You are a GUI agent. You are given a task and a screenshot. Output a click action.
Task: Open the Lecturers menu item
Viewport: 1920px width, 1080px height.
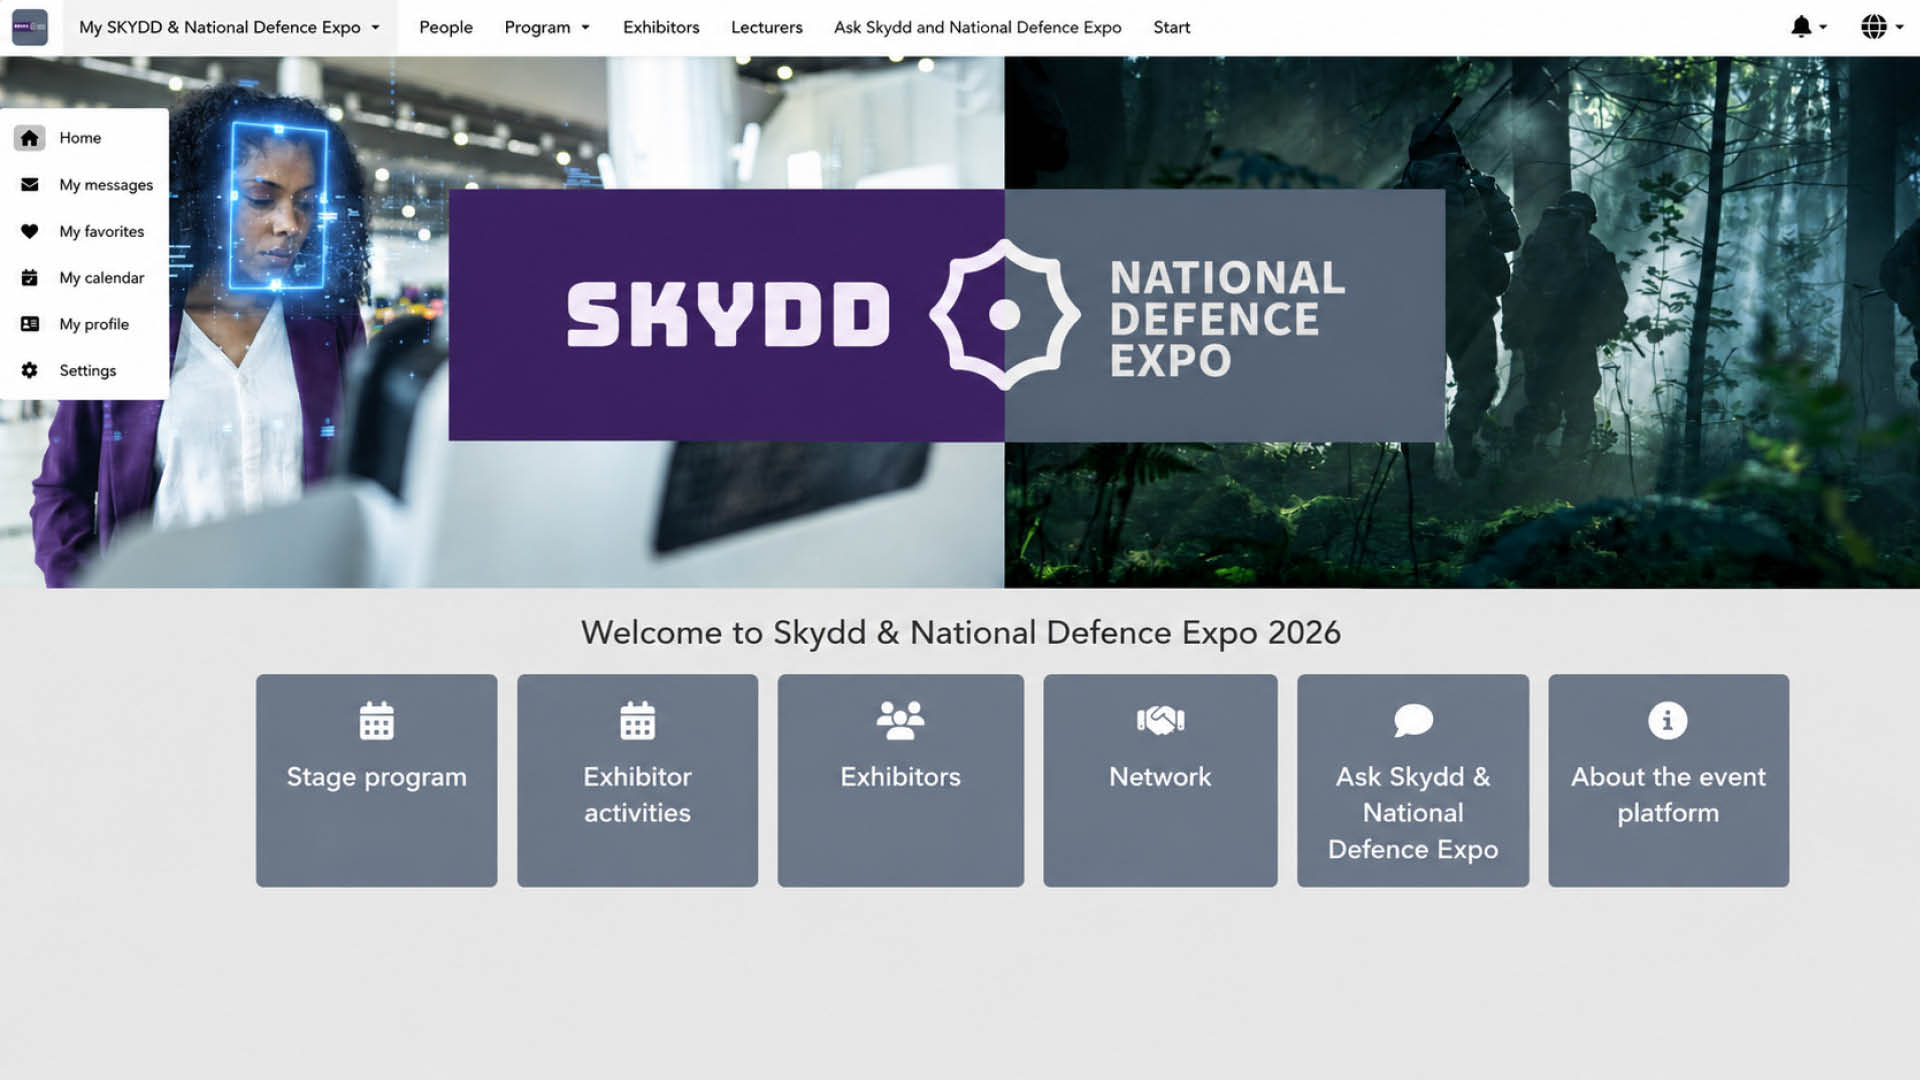pyautogui.click(x=766, y=27)
